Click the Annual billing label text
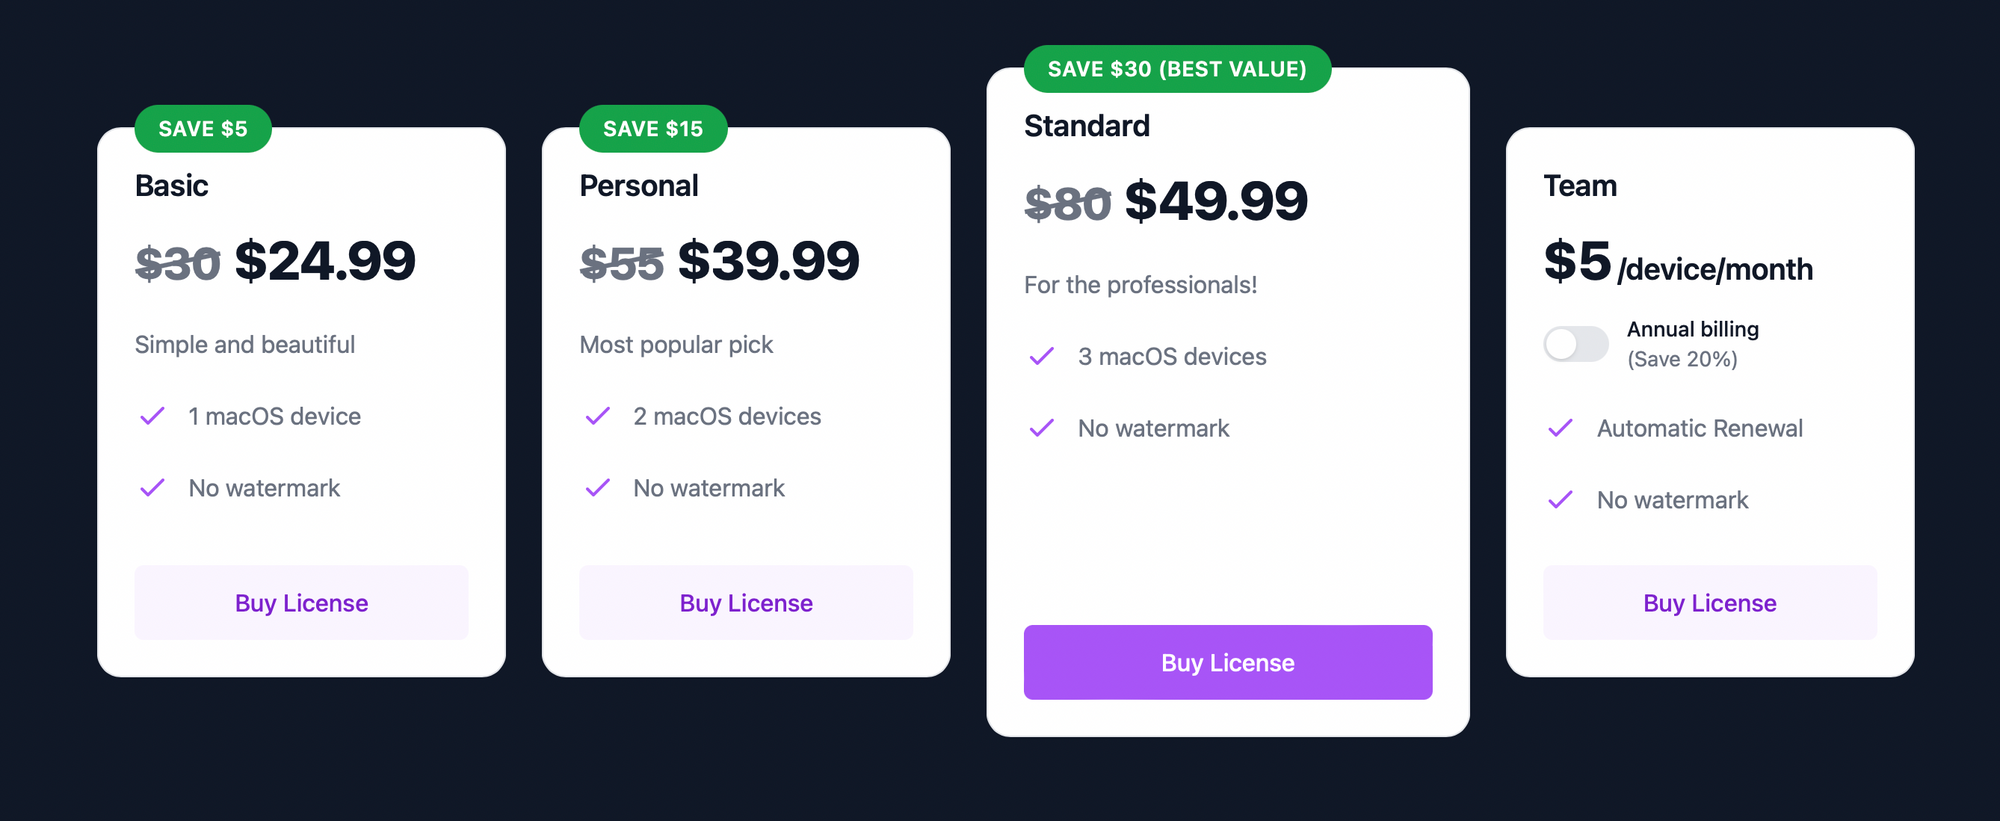Image resolution: width=2000 pixels, height=821 pixels. [1692, 329]
